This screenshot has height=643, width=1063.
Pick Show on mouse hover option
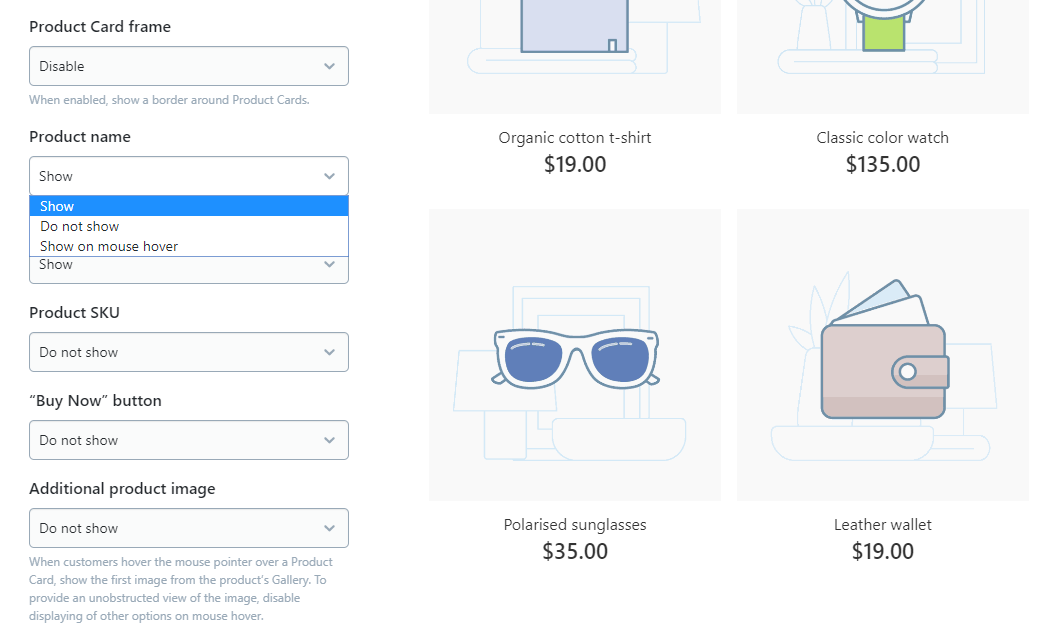(x=188, y=246)
